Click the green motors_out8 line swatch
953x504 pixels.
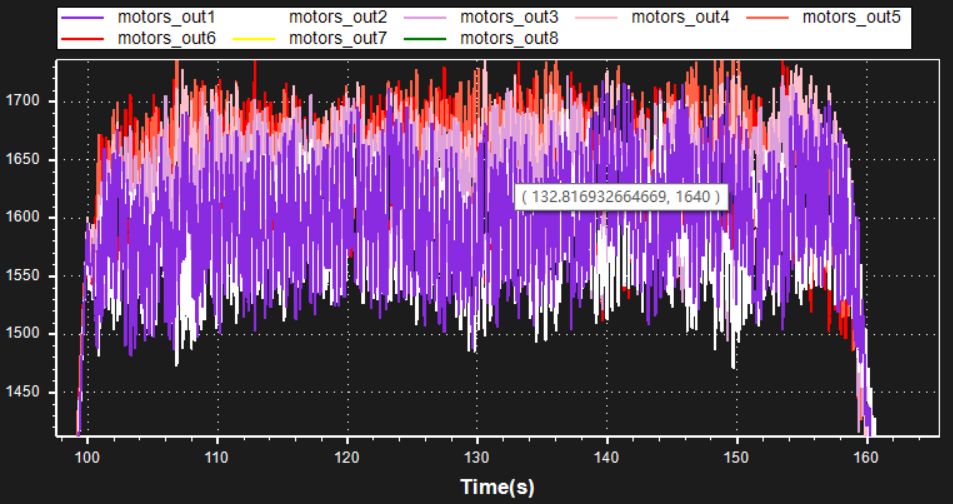(424, 39)
